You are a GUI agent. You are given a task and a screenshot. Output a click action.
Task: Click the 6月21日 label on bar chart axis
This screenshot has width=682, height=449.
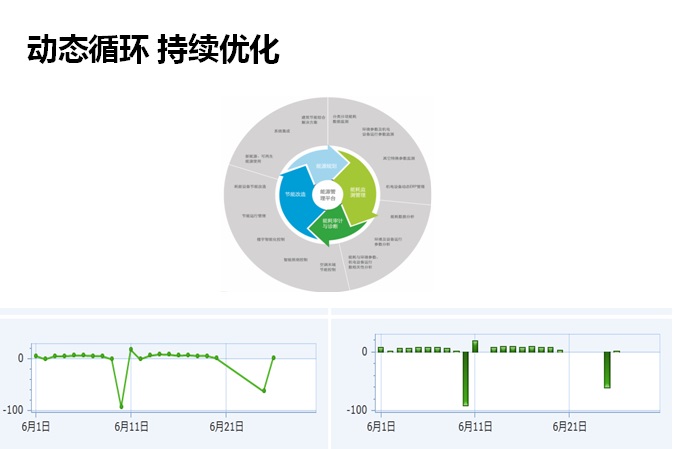[x=569, y=426]
